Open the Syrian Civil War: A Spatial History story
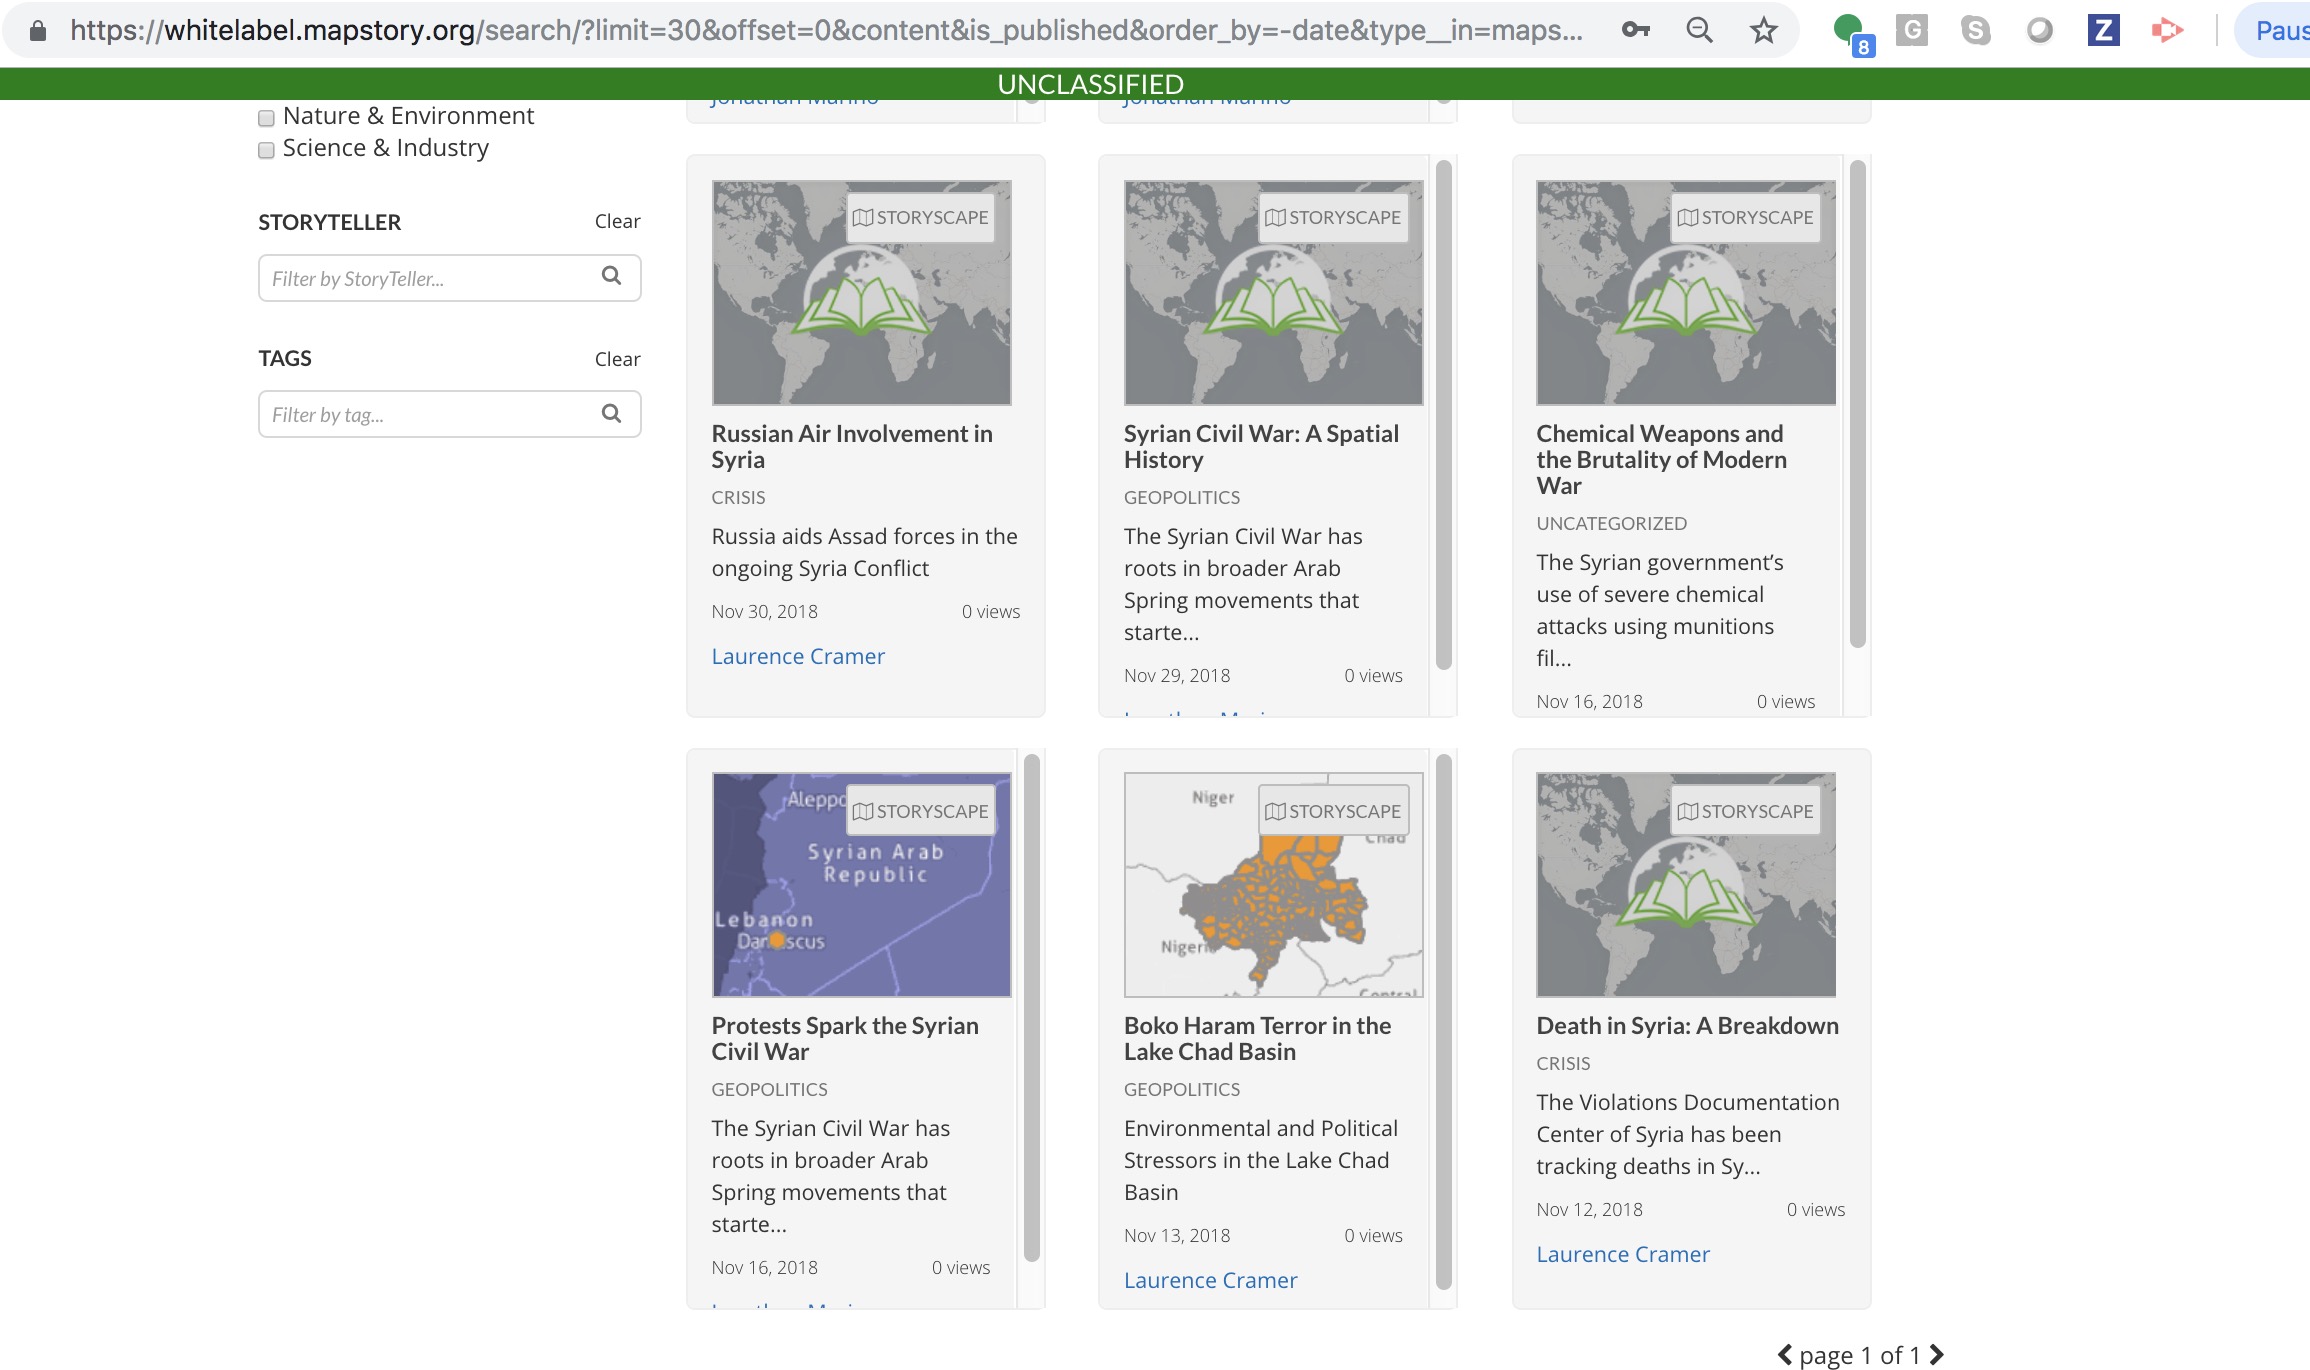 [1261, 446]
